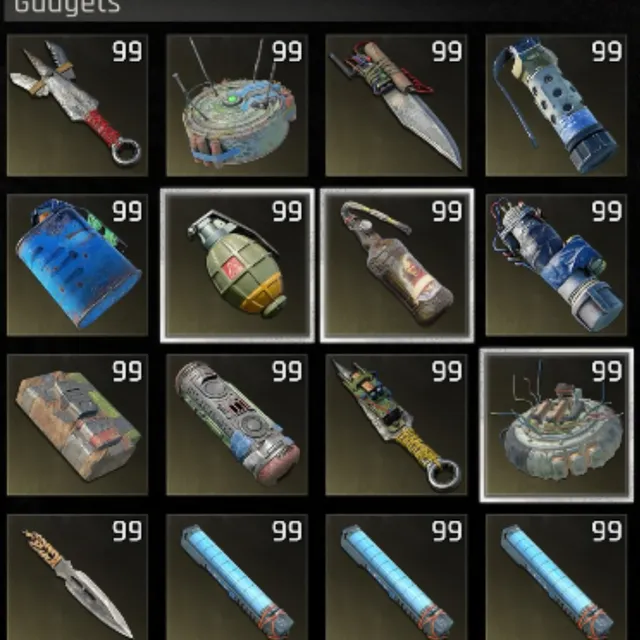Click the blue canister smoke grenade
The height and width of the screenshot is (640, 640).
(77, 265)
